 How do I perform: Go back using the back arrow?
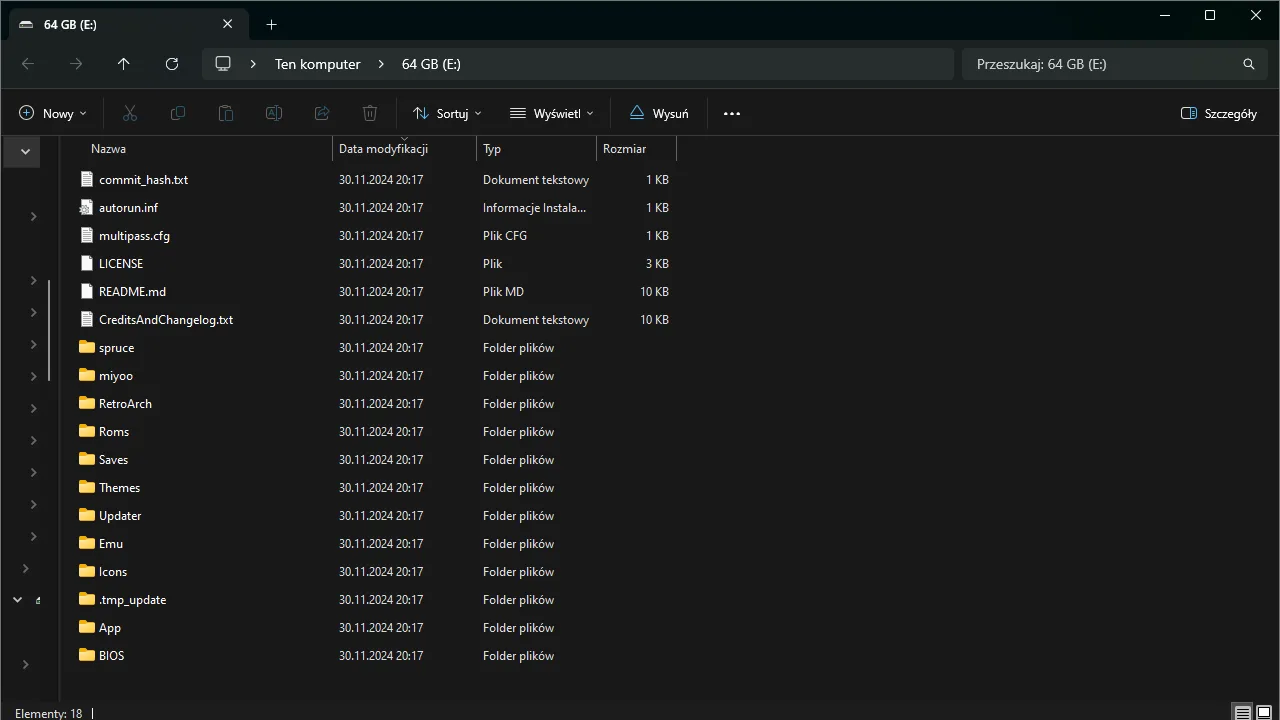(28, 64)
